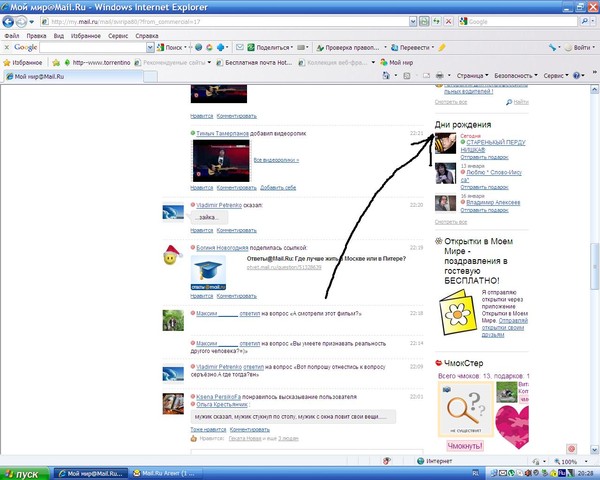This screenshot has width=600, height=480.
Task: Open the http--www.torrentino favorite link
Action: (97, 62)
